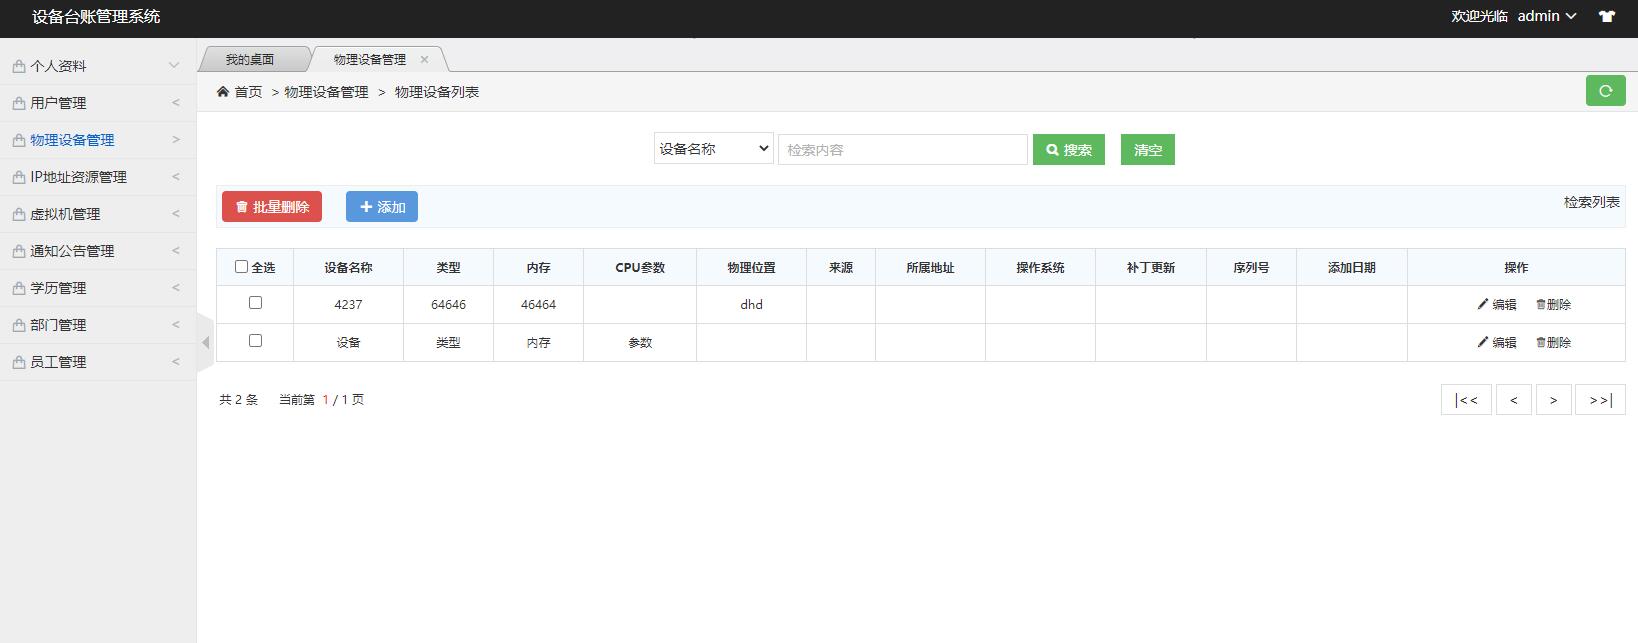Image resolution: width=1638 pixels, height=643 pixels.
Task: Open 虚拟机管理 in the sidebar menu
Action: [97, 214]
